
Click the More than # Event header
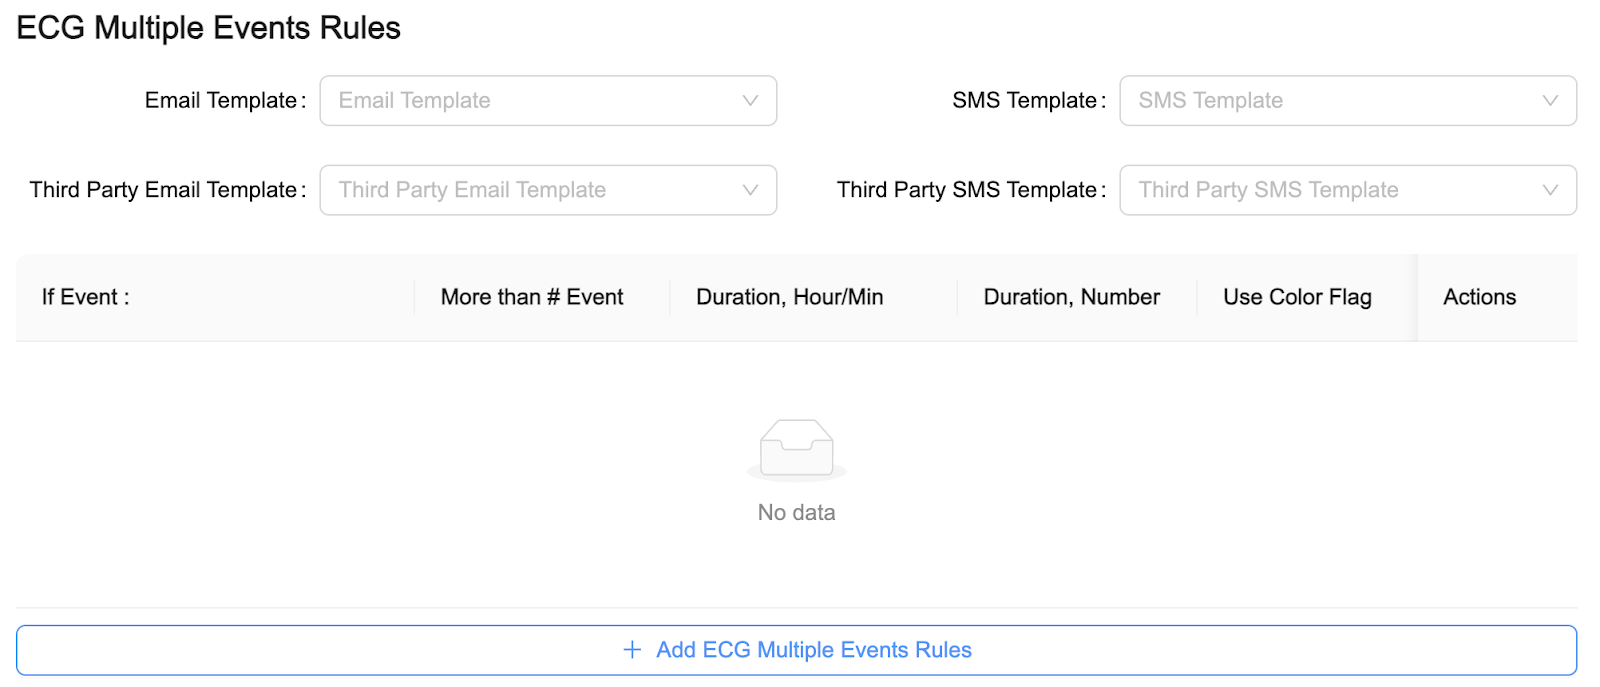(531, 296)
